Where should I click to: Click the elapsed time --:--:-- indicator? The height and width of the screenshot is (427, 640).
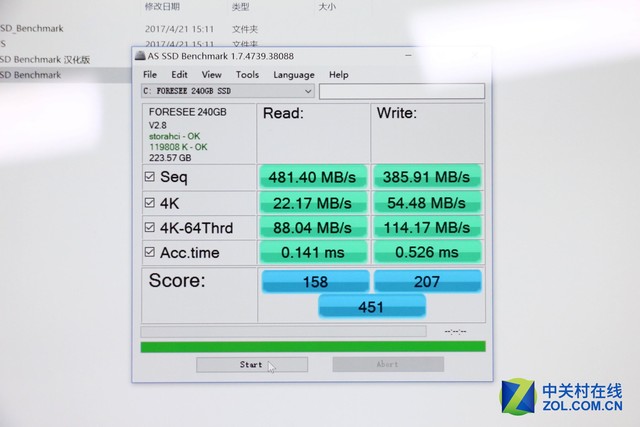click(x=456, y=331)
